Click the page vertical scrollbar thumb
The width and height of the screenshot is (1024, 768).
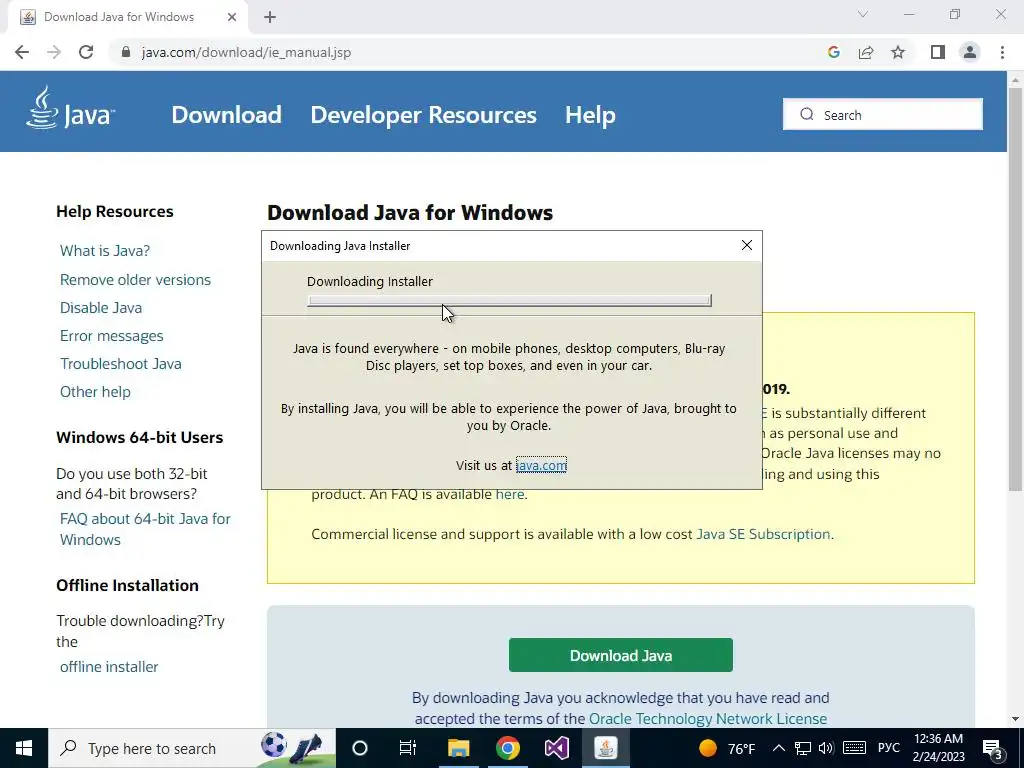(x=1015, y=291)
